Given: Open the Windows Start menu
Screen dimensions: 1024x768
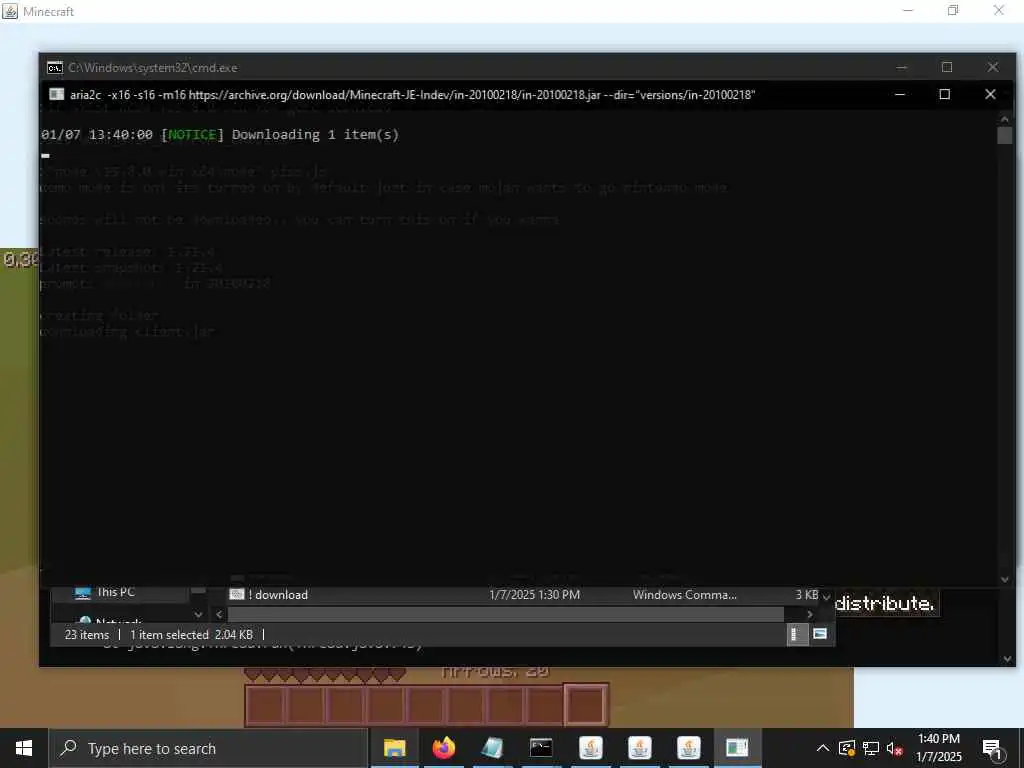Looking at the screenshot, I should [24, 748].
